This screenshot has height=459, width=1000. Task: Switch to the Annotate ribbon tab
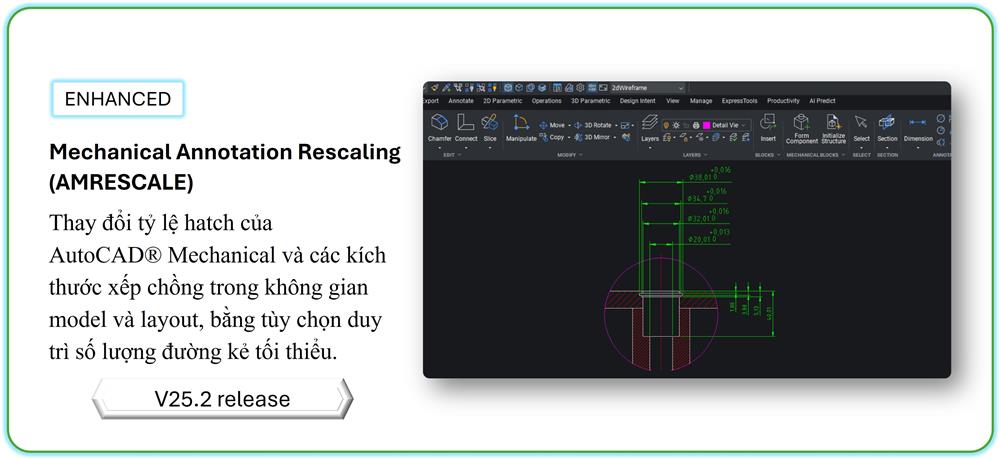point(460,101)
